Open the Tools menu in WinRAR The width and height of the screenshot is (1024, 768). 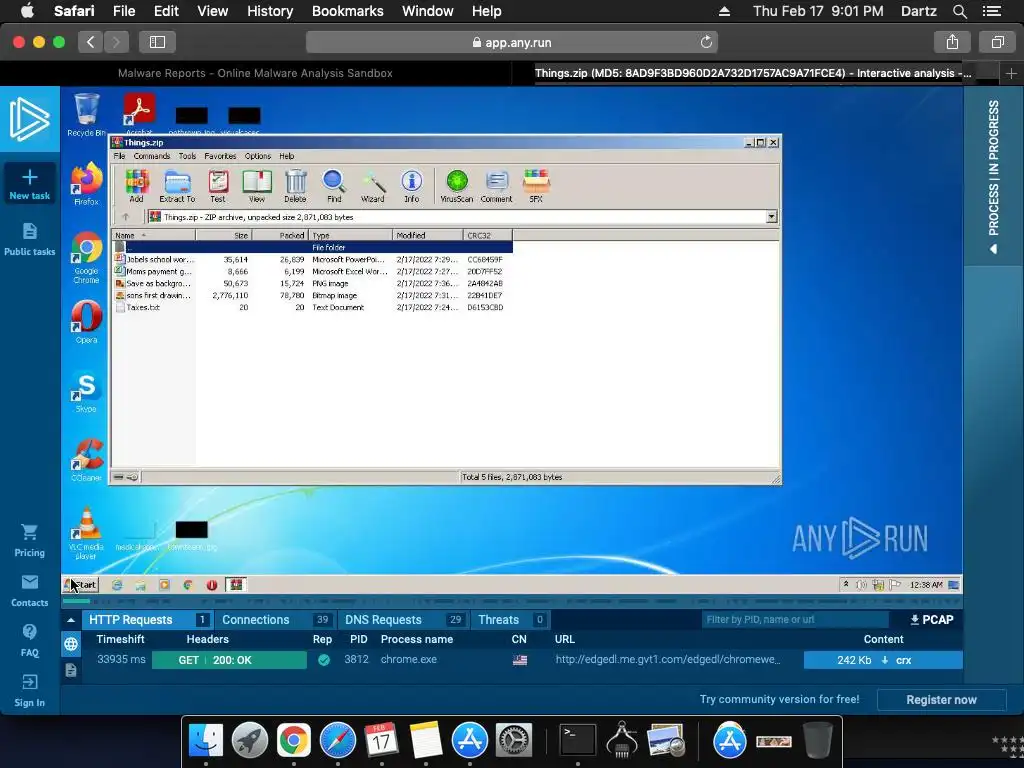pyautogui.click(x=187, y=156)
